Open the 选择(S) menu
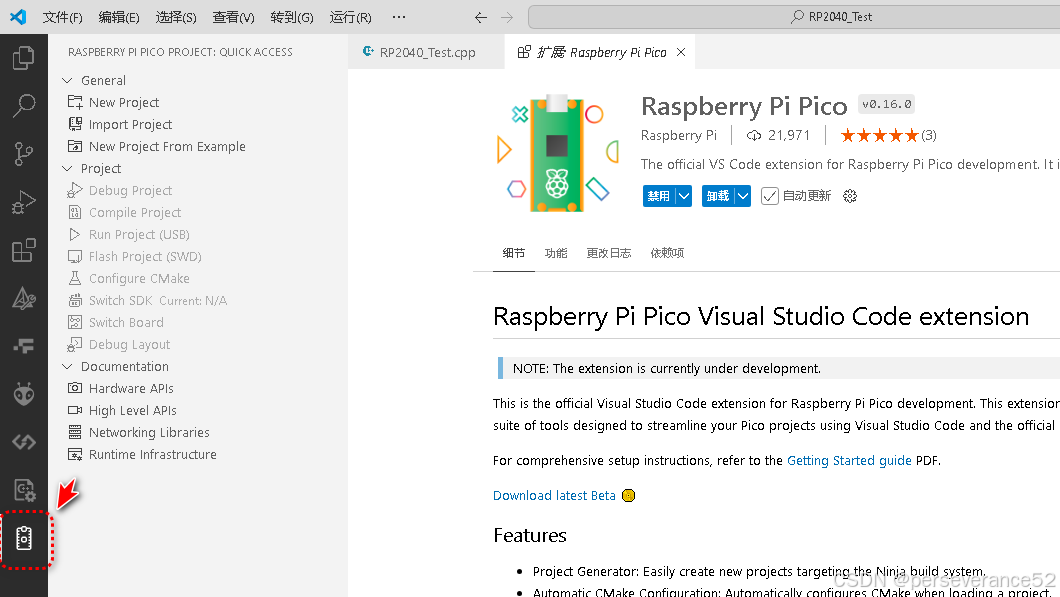 (x=176, y=17)
